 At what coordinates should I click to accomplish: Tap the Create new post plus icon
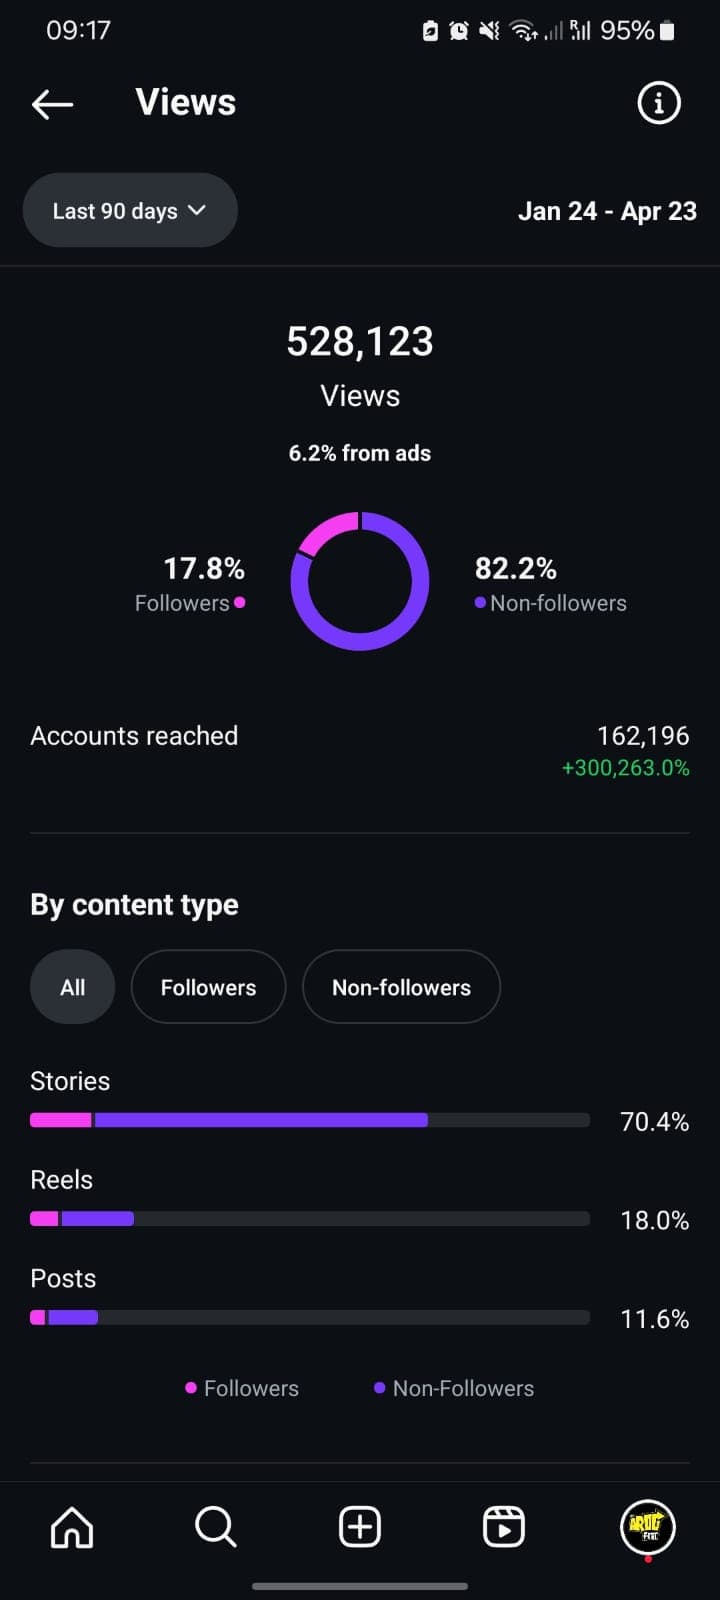pyautogui.click(x=360, y=1527)
